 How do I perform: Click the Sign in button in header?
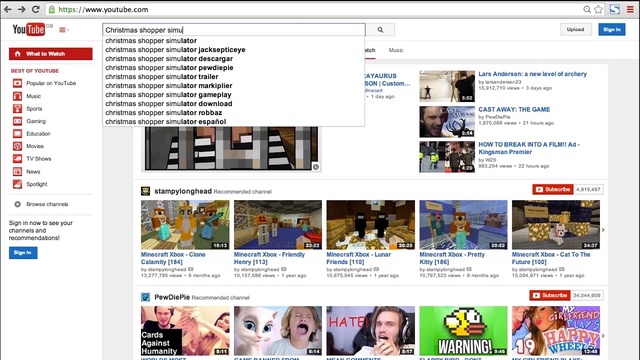pos(612,29)
